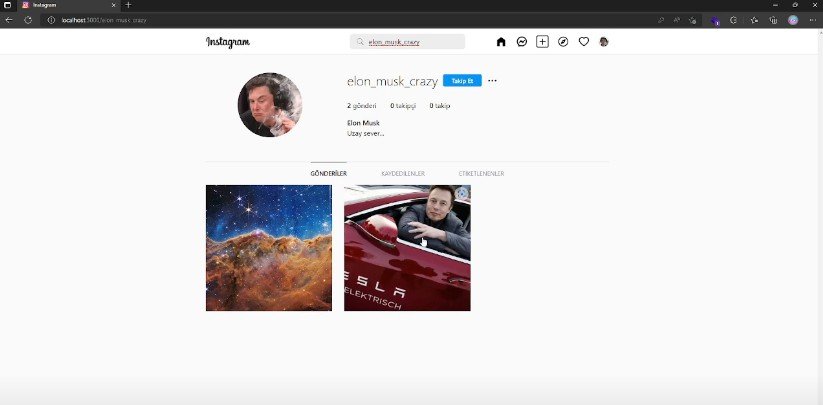Click the multi-image indicator on Tesla post

click(462, 193)
